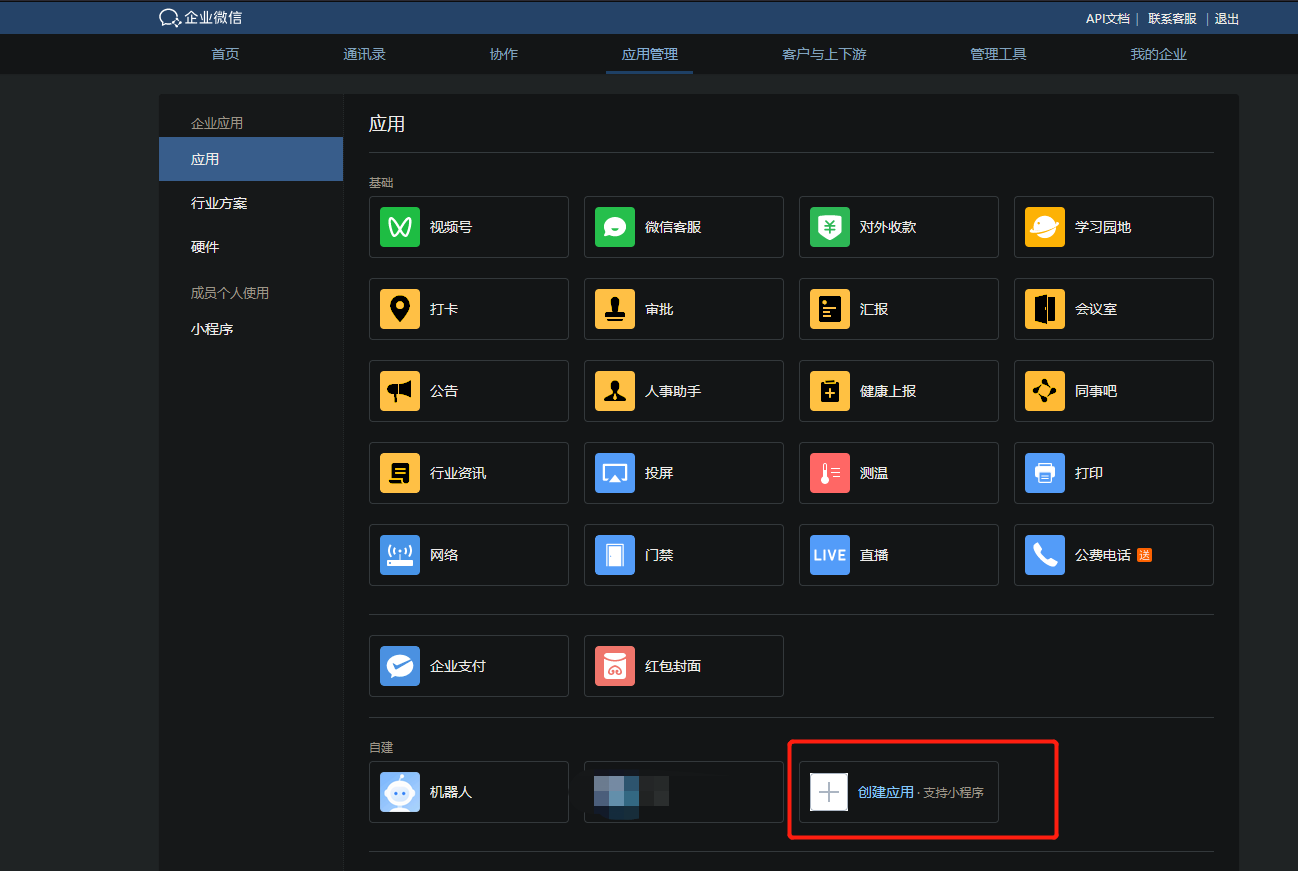Select the 应用管理 tab
This screenshot has width=1298, height=871.
tap(650, 54)
